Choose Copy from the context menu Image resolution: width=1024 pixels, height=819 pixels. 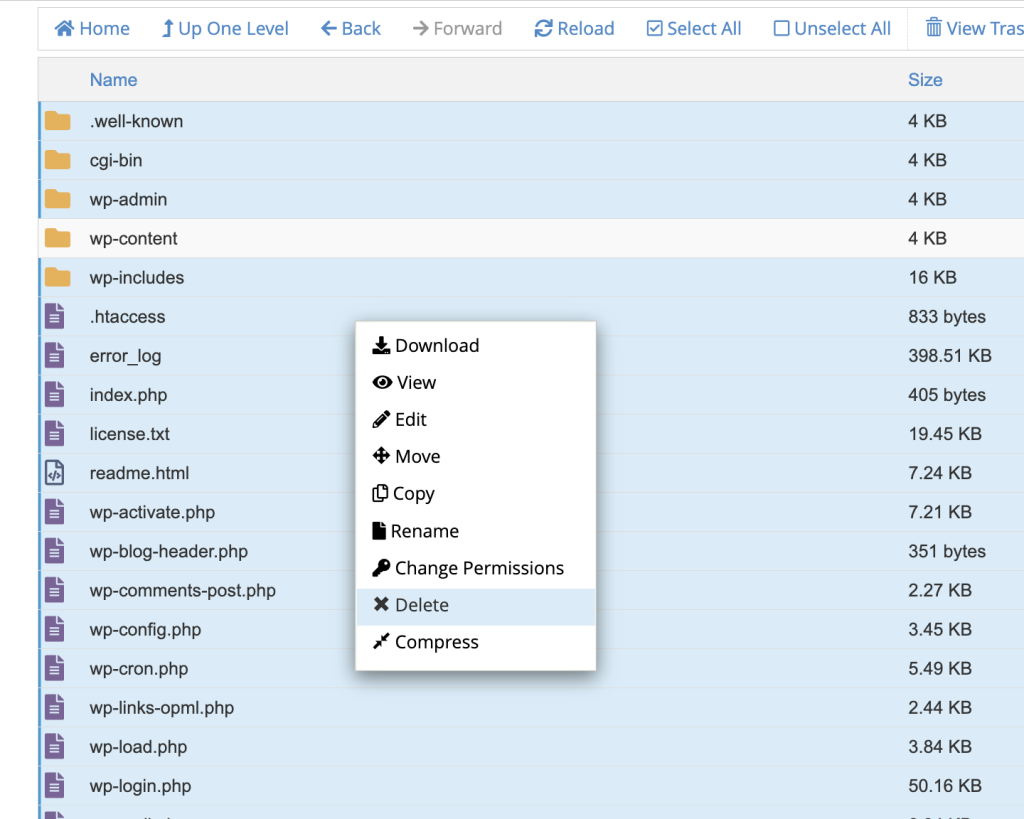click(x=403, y=494)
